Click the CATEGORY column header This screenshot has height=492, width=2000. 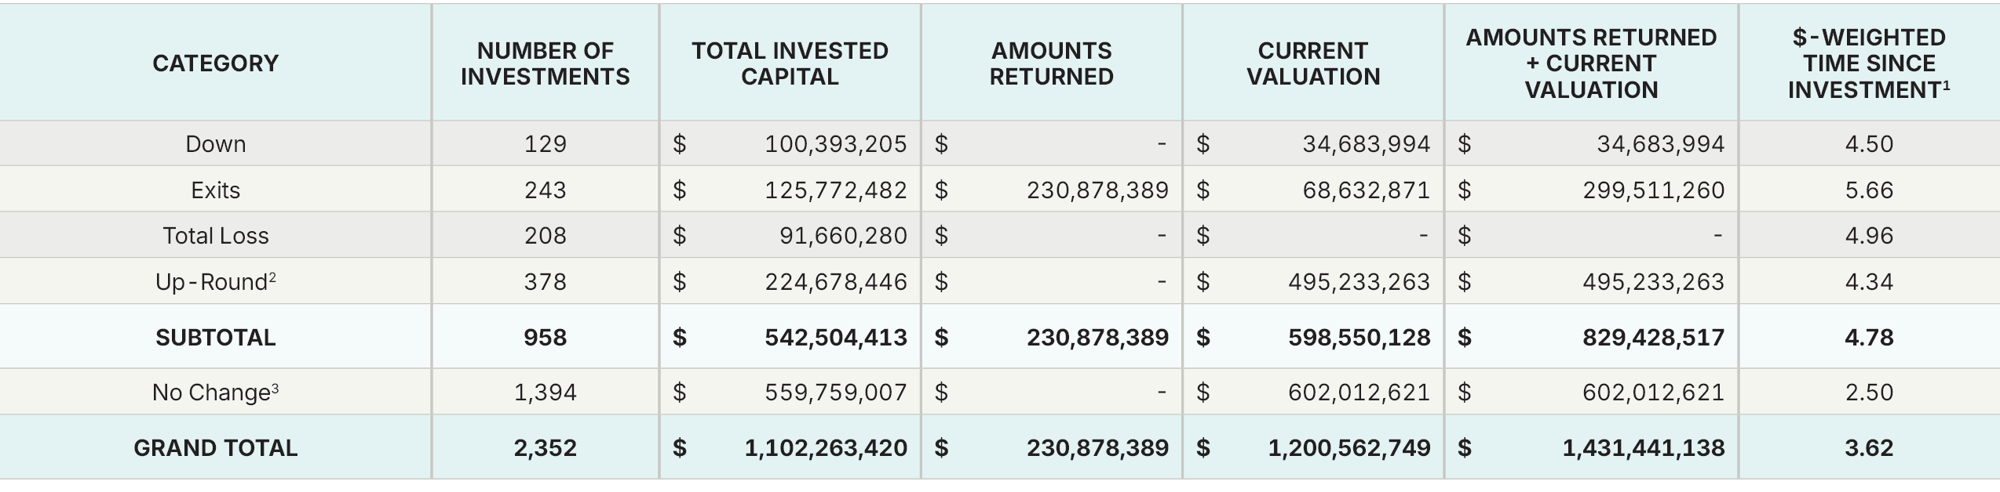point(215,63)
